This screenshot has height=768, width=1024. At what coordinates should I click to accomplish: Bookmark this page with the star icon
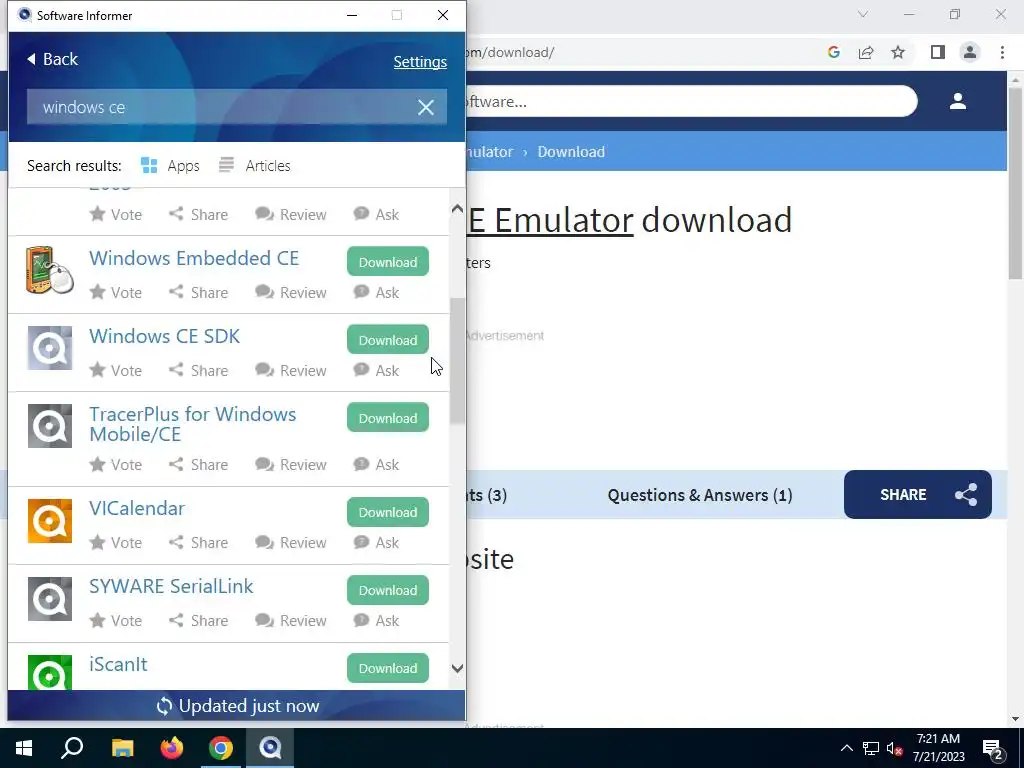pyautogui.click(x=898, y=52)
